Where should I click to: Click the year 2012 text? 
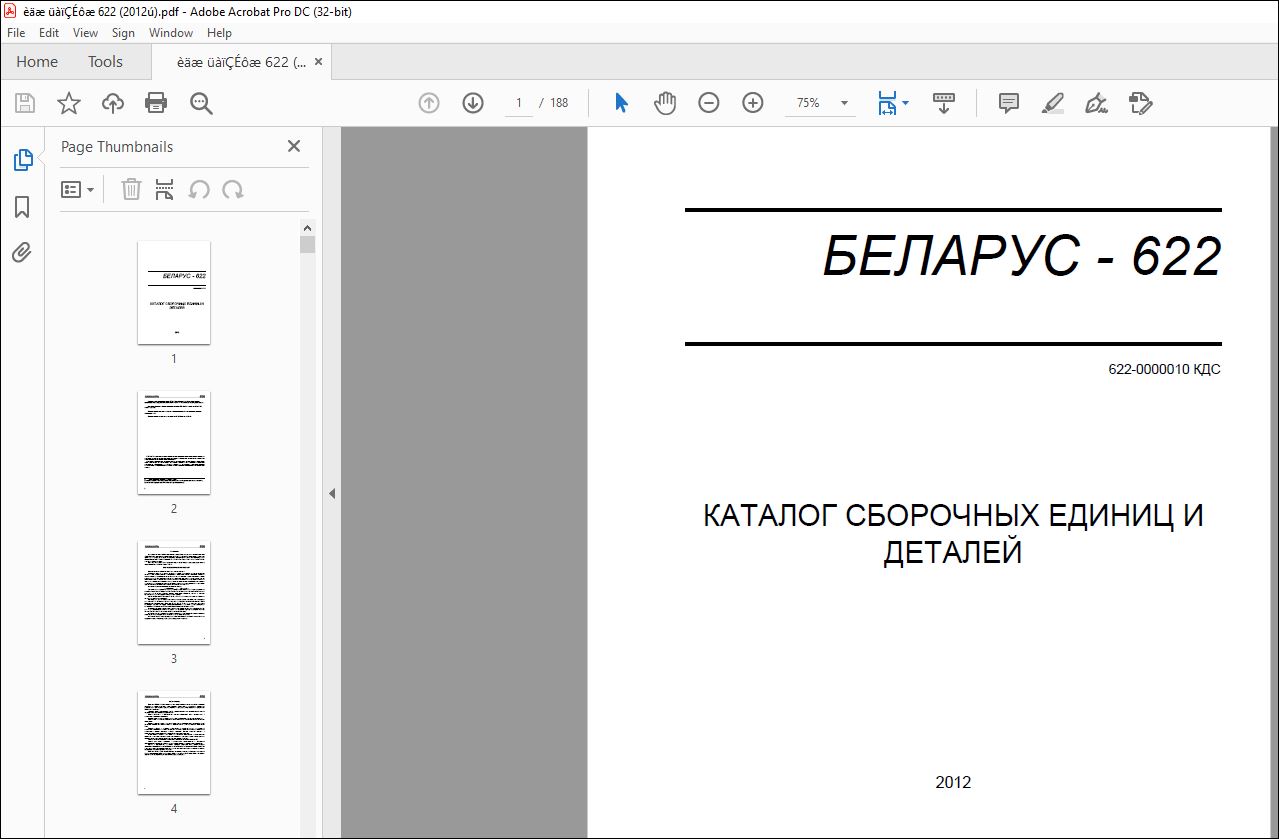pos(953,782)
